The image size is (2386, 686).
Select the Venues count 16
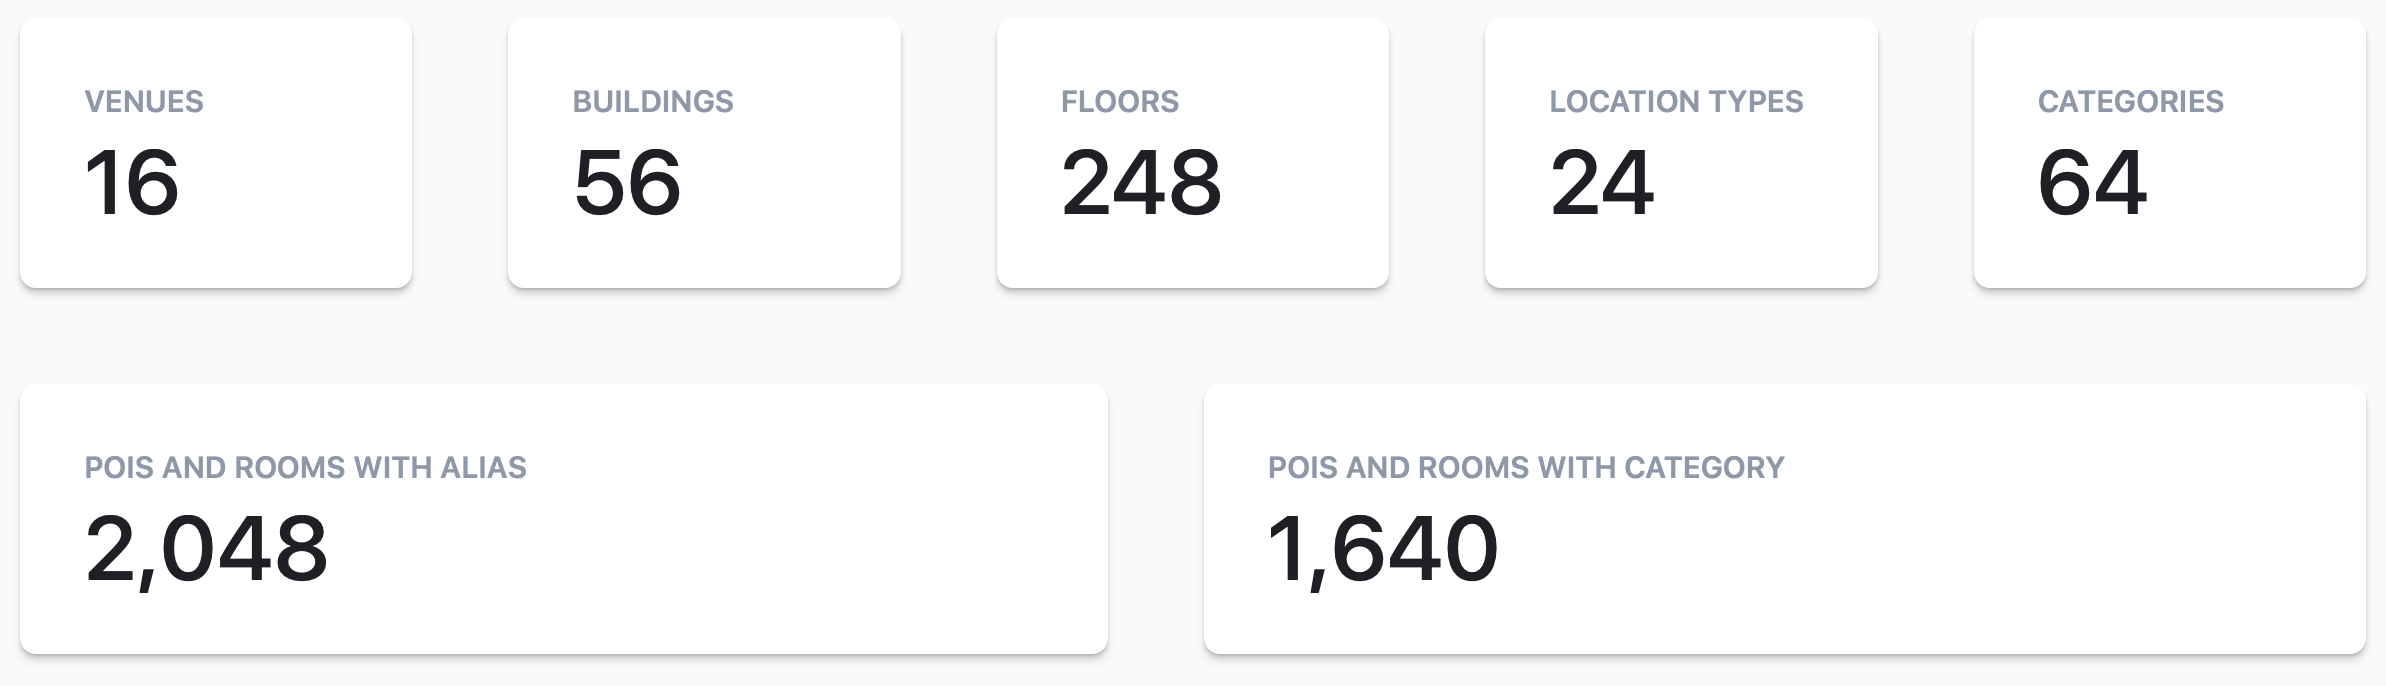(x=132, y=182)
